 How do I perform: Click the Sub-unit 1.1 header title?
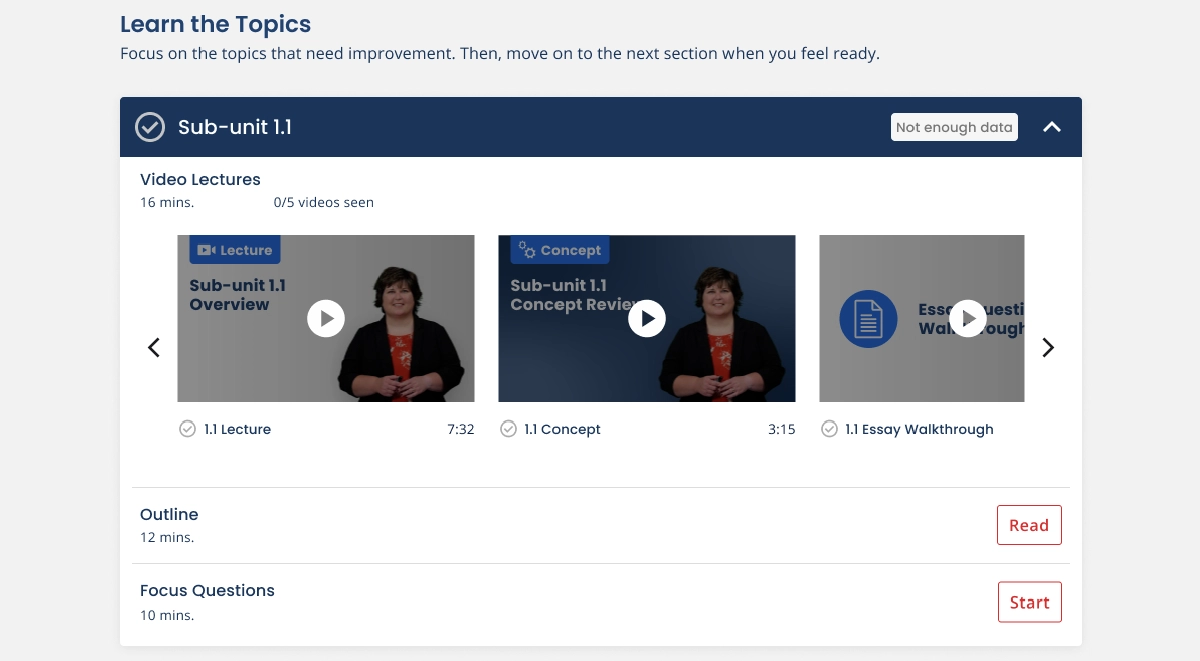pos(235,127)
